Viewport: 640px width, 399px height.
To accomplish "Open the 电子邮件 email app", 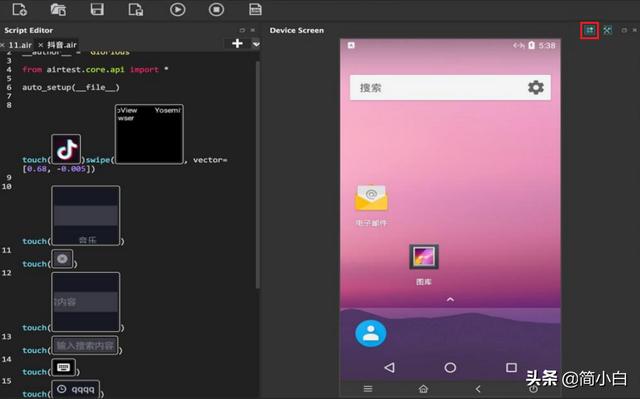I will [x=371, y=205].
